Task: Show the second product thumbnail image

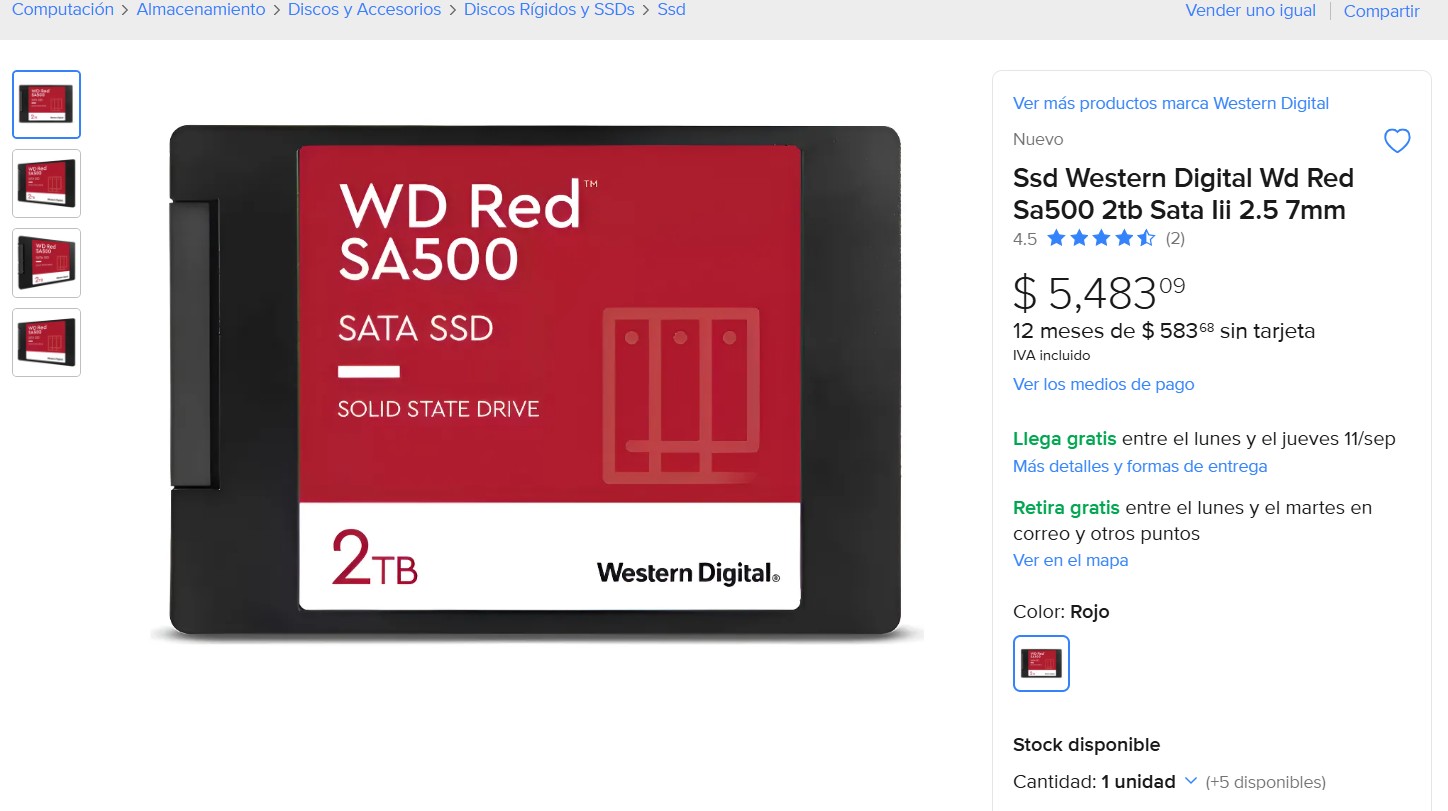Action: [46, 183]
